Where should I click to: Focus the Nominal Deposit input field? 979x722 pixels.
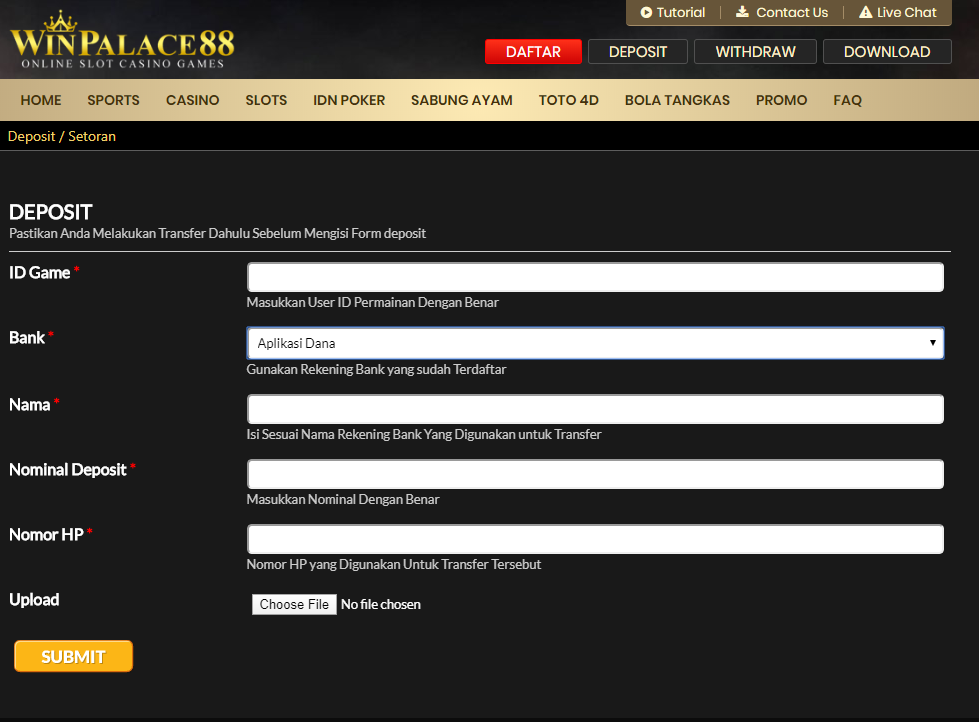595,474
